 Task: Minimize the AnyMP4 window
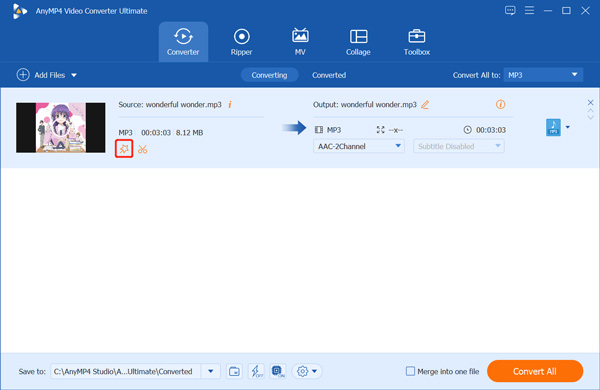click(x=548, y=11)
